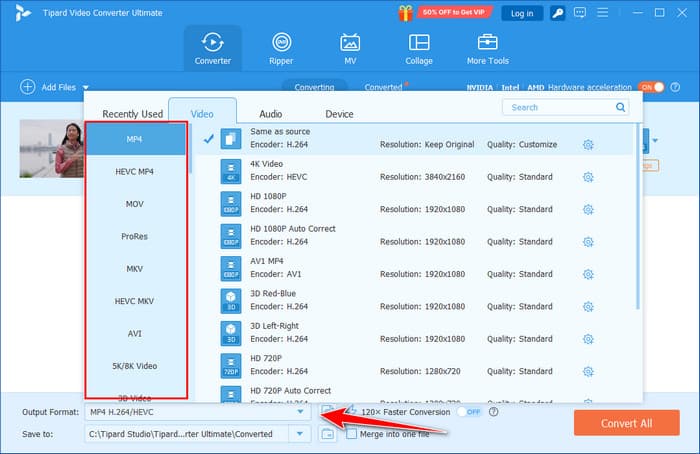The height and width of the screenshot is (454, 700).
Task: Click the Convert All button
Action: coord(626,423)
